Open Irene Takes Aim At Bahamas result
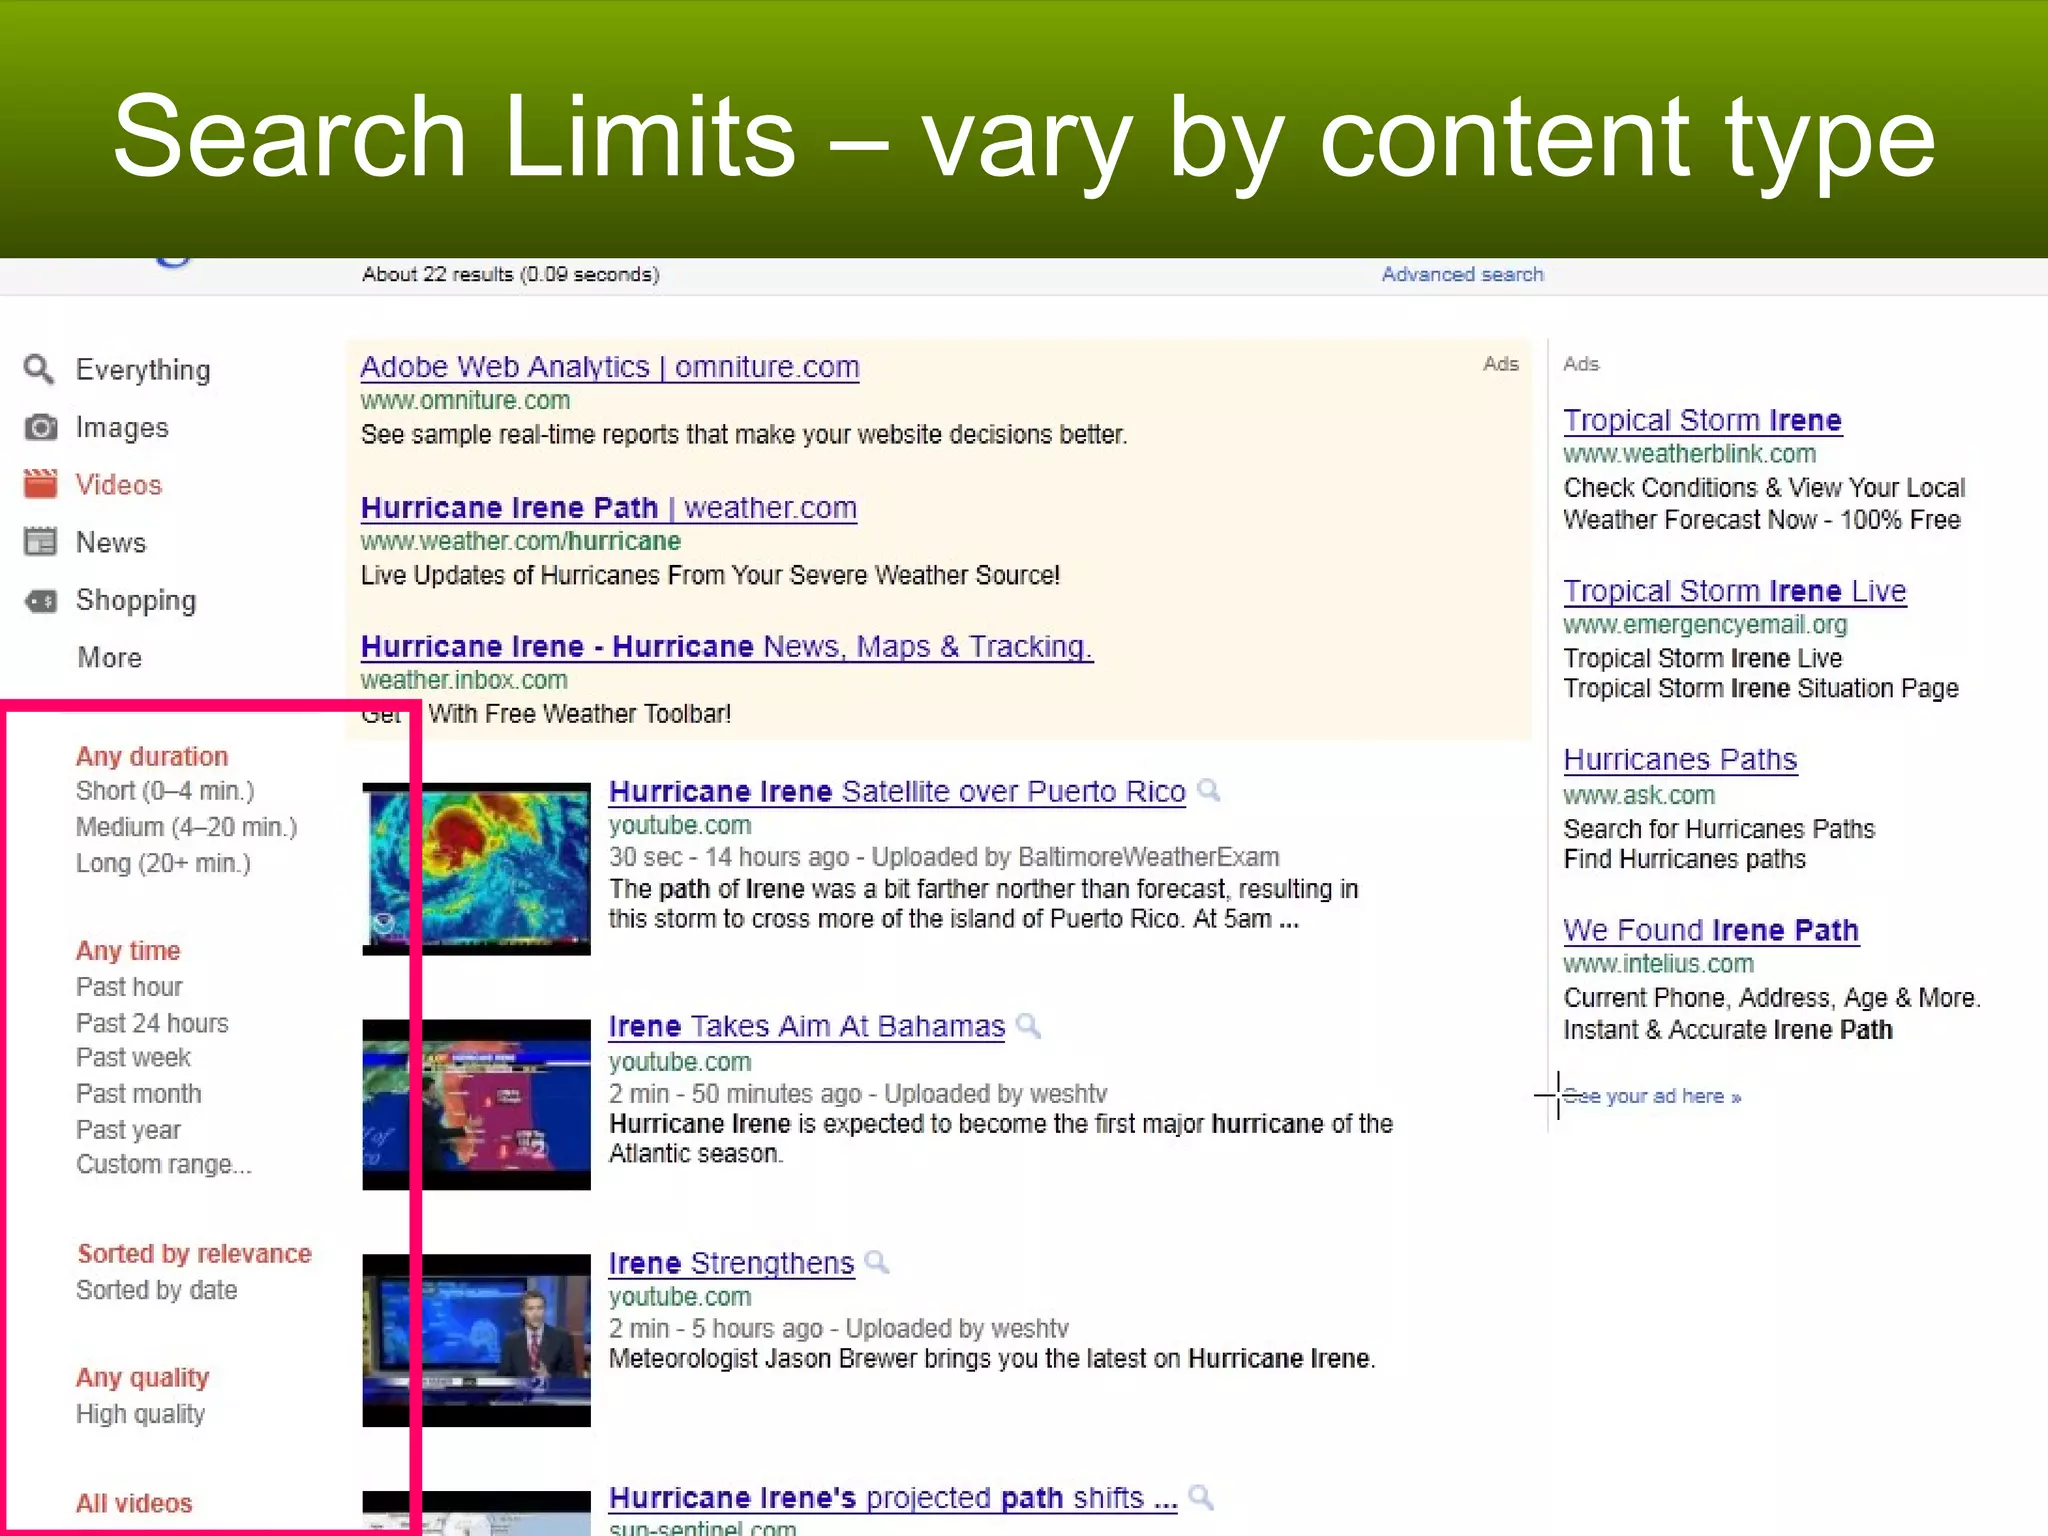 pyautogui.click(x=807, y=1026)
